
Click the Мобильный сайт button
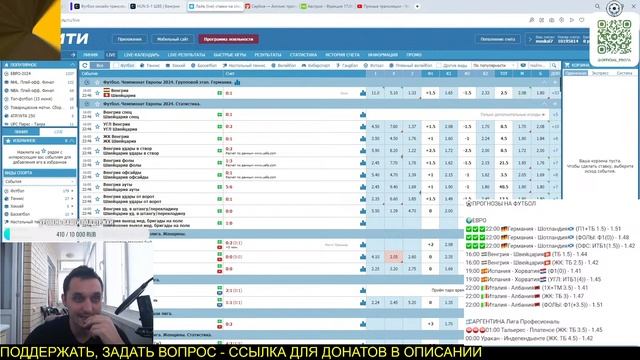coord(172,39)
